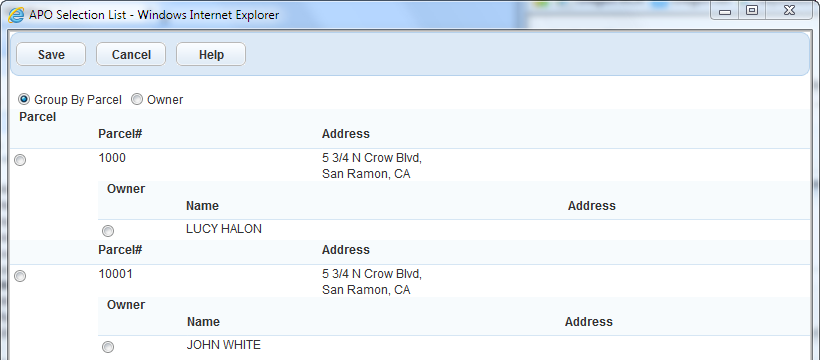Click the window title bar text
This screenshot has width=820, height=360.
pos(154,15)
